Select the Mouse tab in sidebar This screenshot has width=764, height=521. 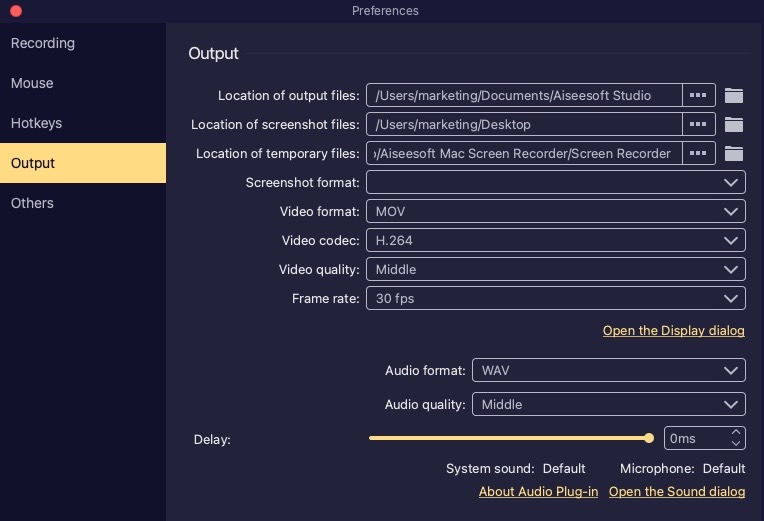pyautogui.click(x=32, y=84)
